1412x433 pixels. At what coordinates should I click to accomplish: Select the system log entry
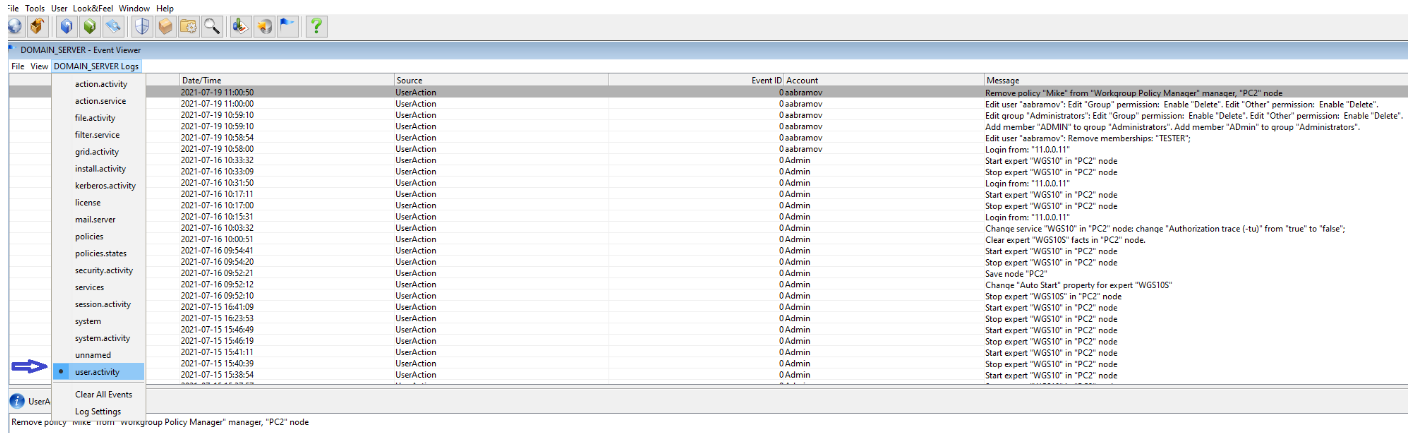[x=99, y=322]
